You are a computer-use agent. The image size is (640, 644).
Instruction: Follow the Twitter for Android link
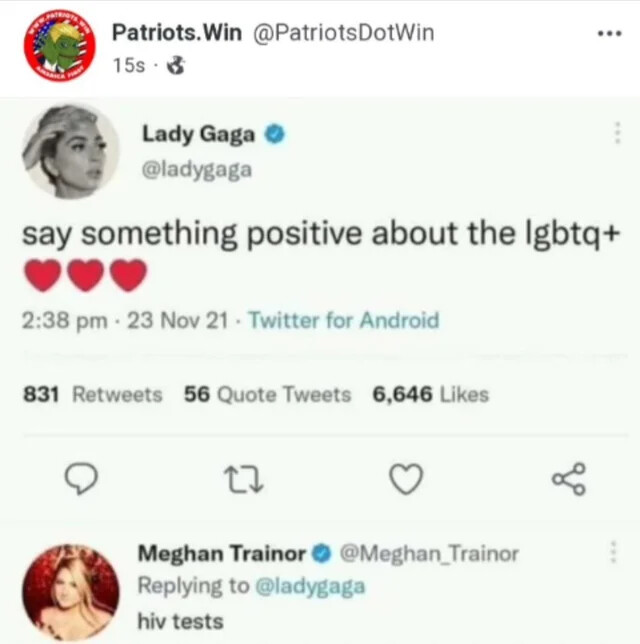[344, 320]
